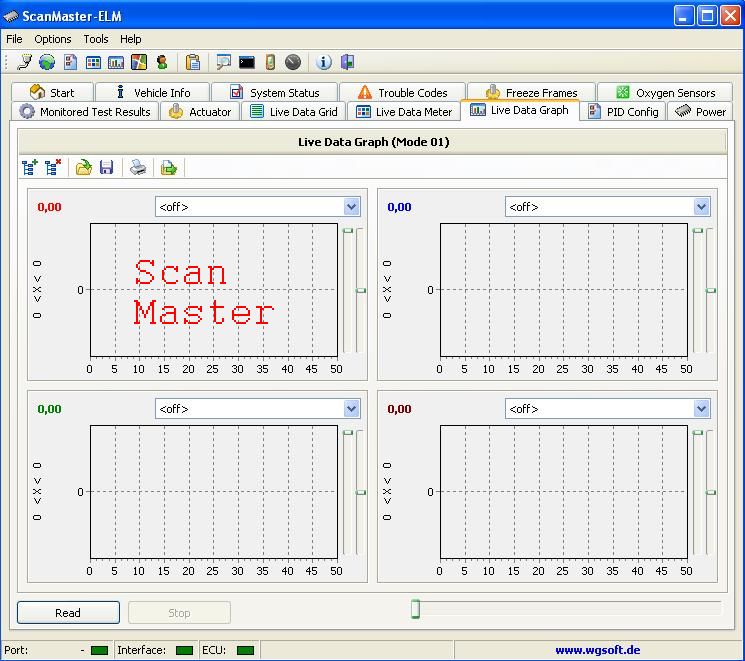
Task: Switch to the Monitored Test Results tab
Action: (85, 112)
